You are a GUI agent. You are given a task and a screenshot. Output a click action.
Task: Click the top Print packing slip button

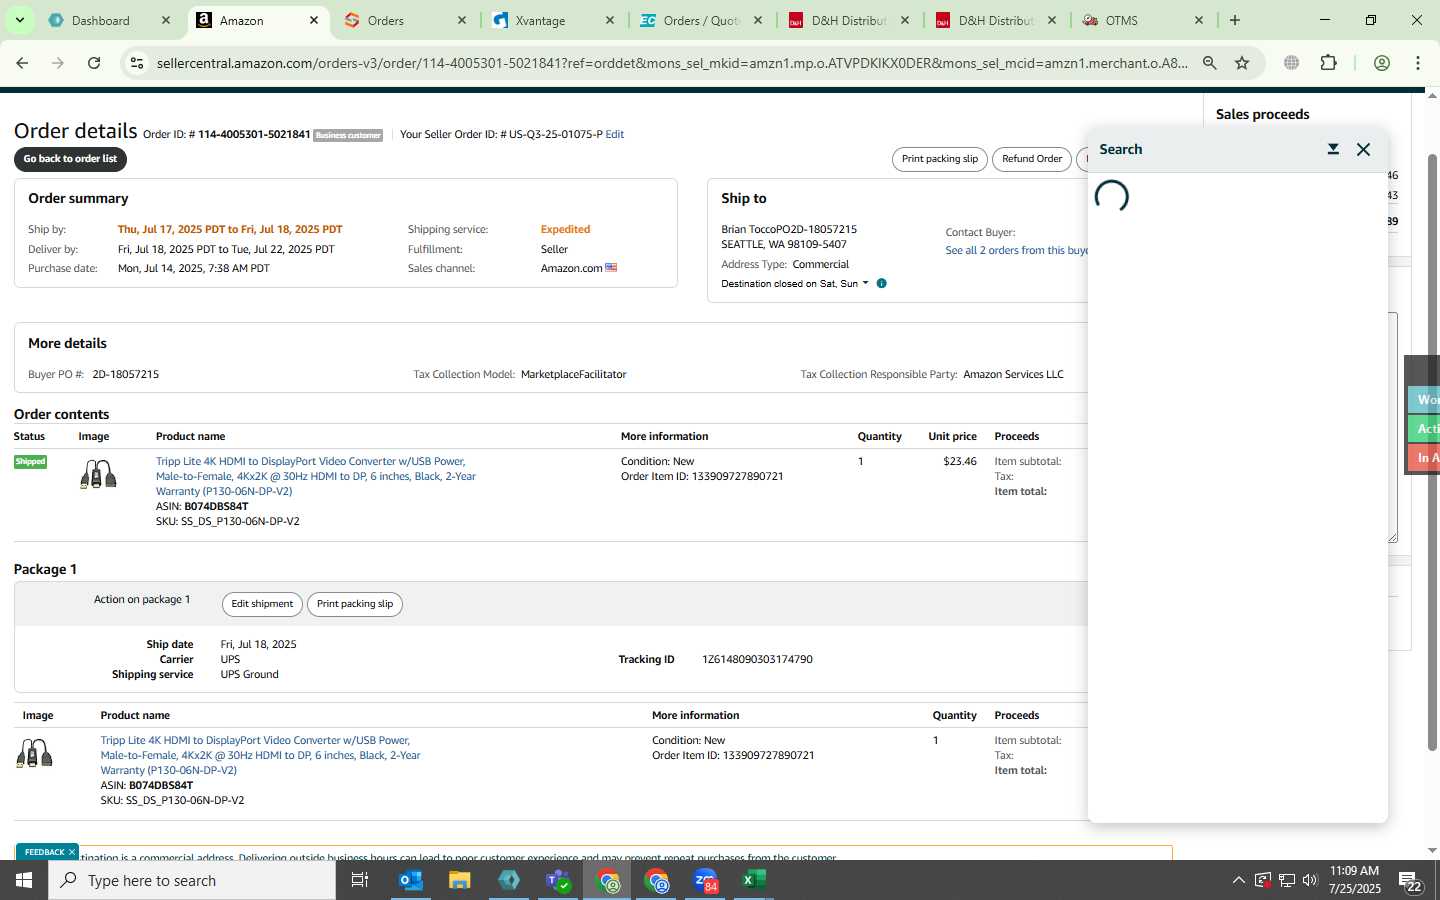pyautogui.click(x=939, y=159)
